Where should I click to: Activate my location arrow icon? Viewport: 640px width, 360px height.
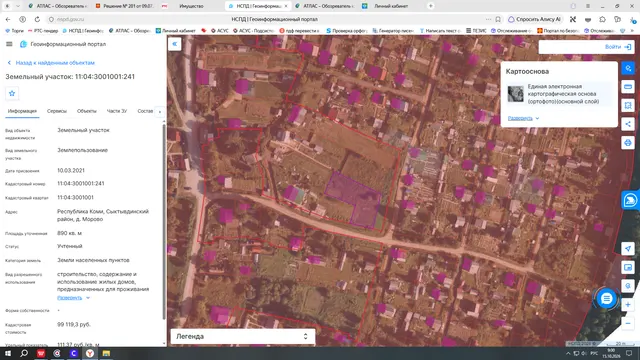pyautogui.click(x=628, y=249)
